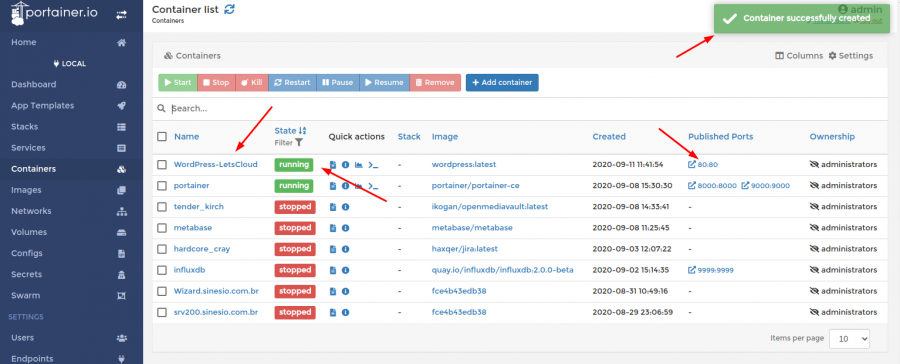This screenshot has height=364, width=900.
Task: Sort by the Ownership column header
Action: pyautogui.click(x=832, y=137)
